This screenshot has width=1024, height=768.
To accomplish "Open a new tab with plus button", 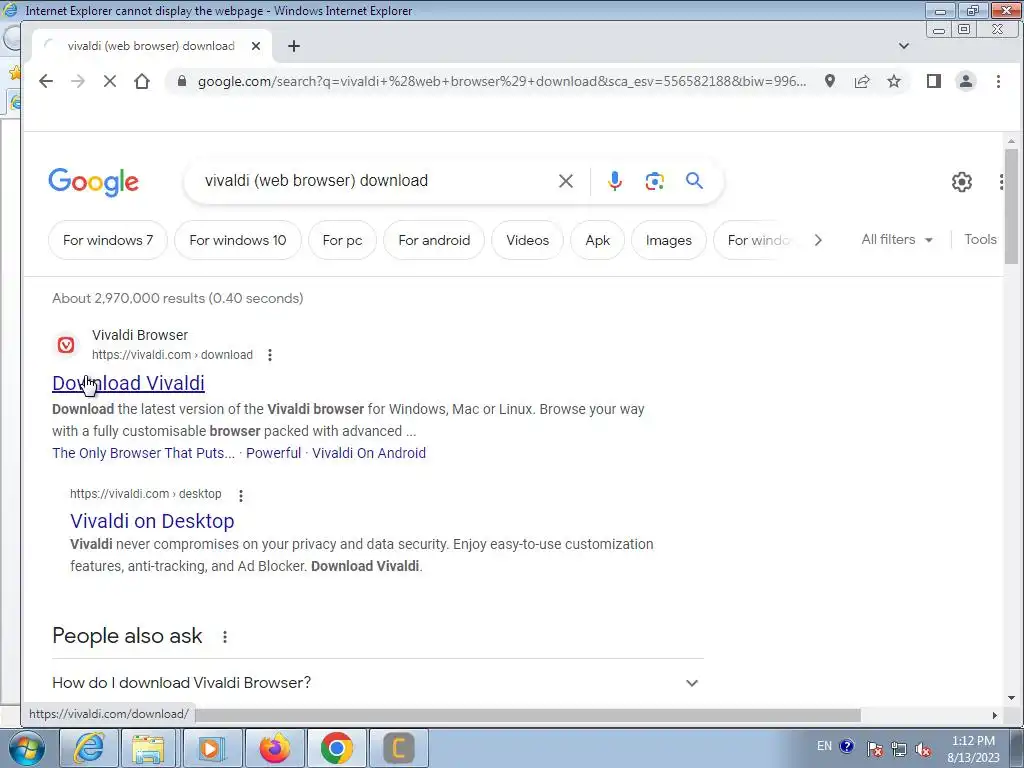I will (294, 46).
